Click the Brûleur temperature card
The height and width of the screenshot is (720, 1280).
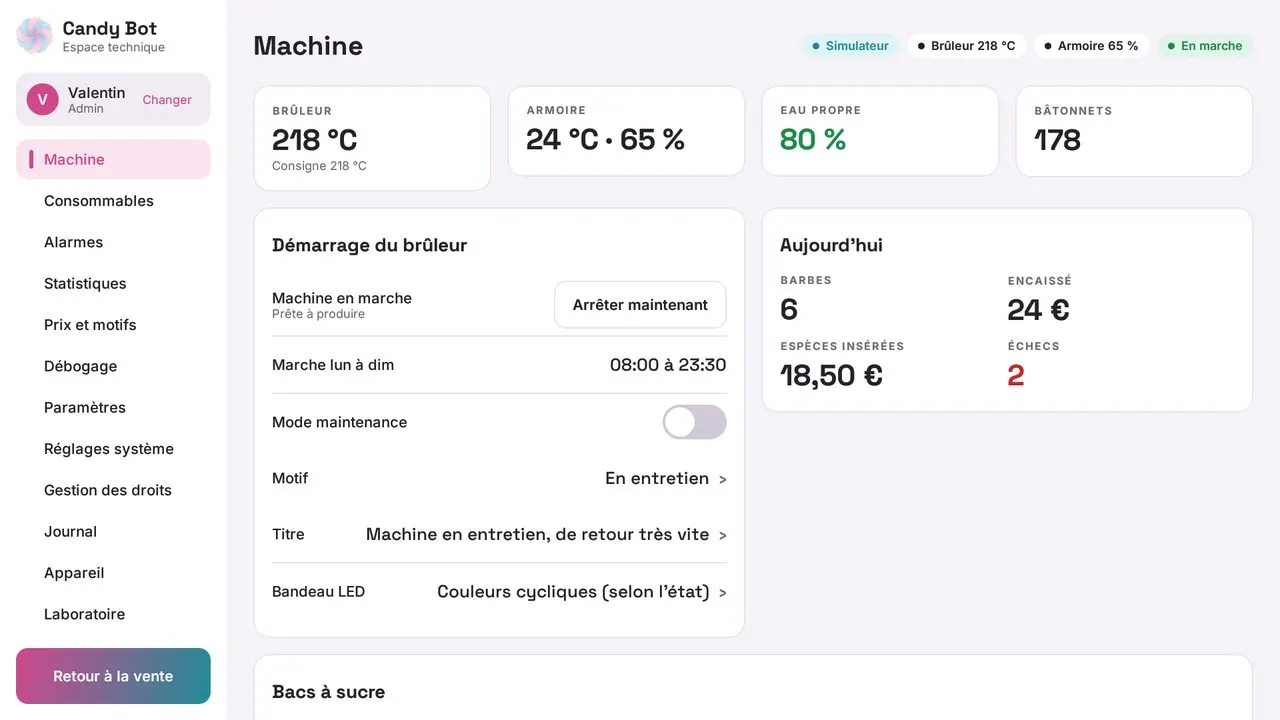(x=372, y=138)
